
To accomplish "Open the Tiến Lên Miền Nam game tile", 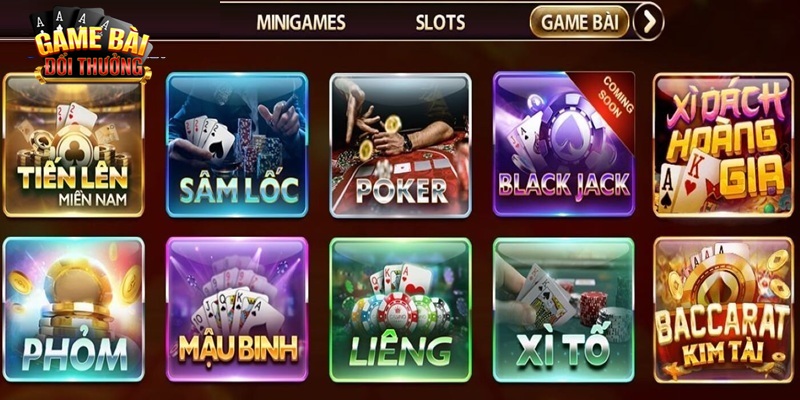I will click(73, 145).
